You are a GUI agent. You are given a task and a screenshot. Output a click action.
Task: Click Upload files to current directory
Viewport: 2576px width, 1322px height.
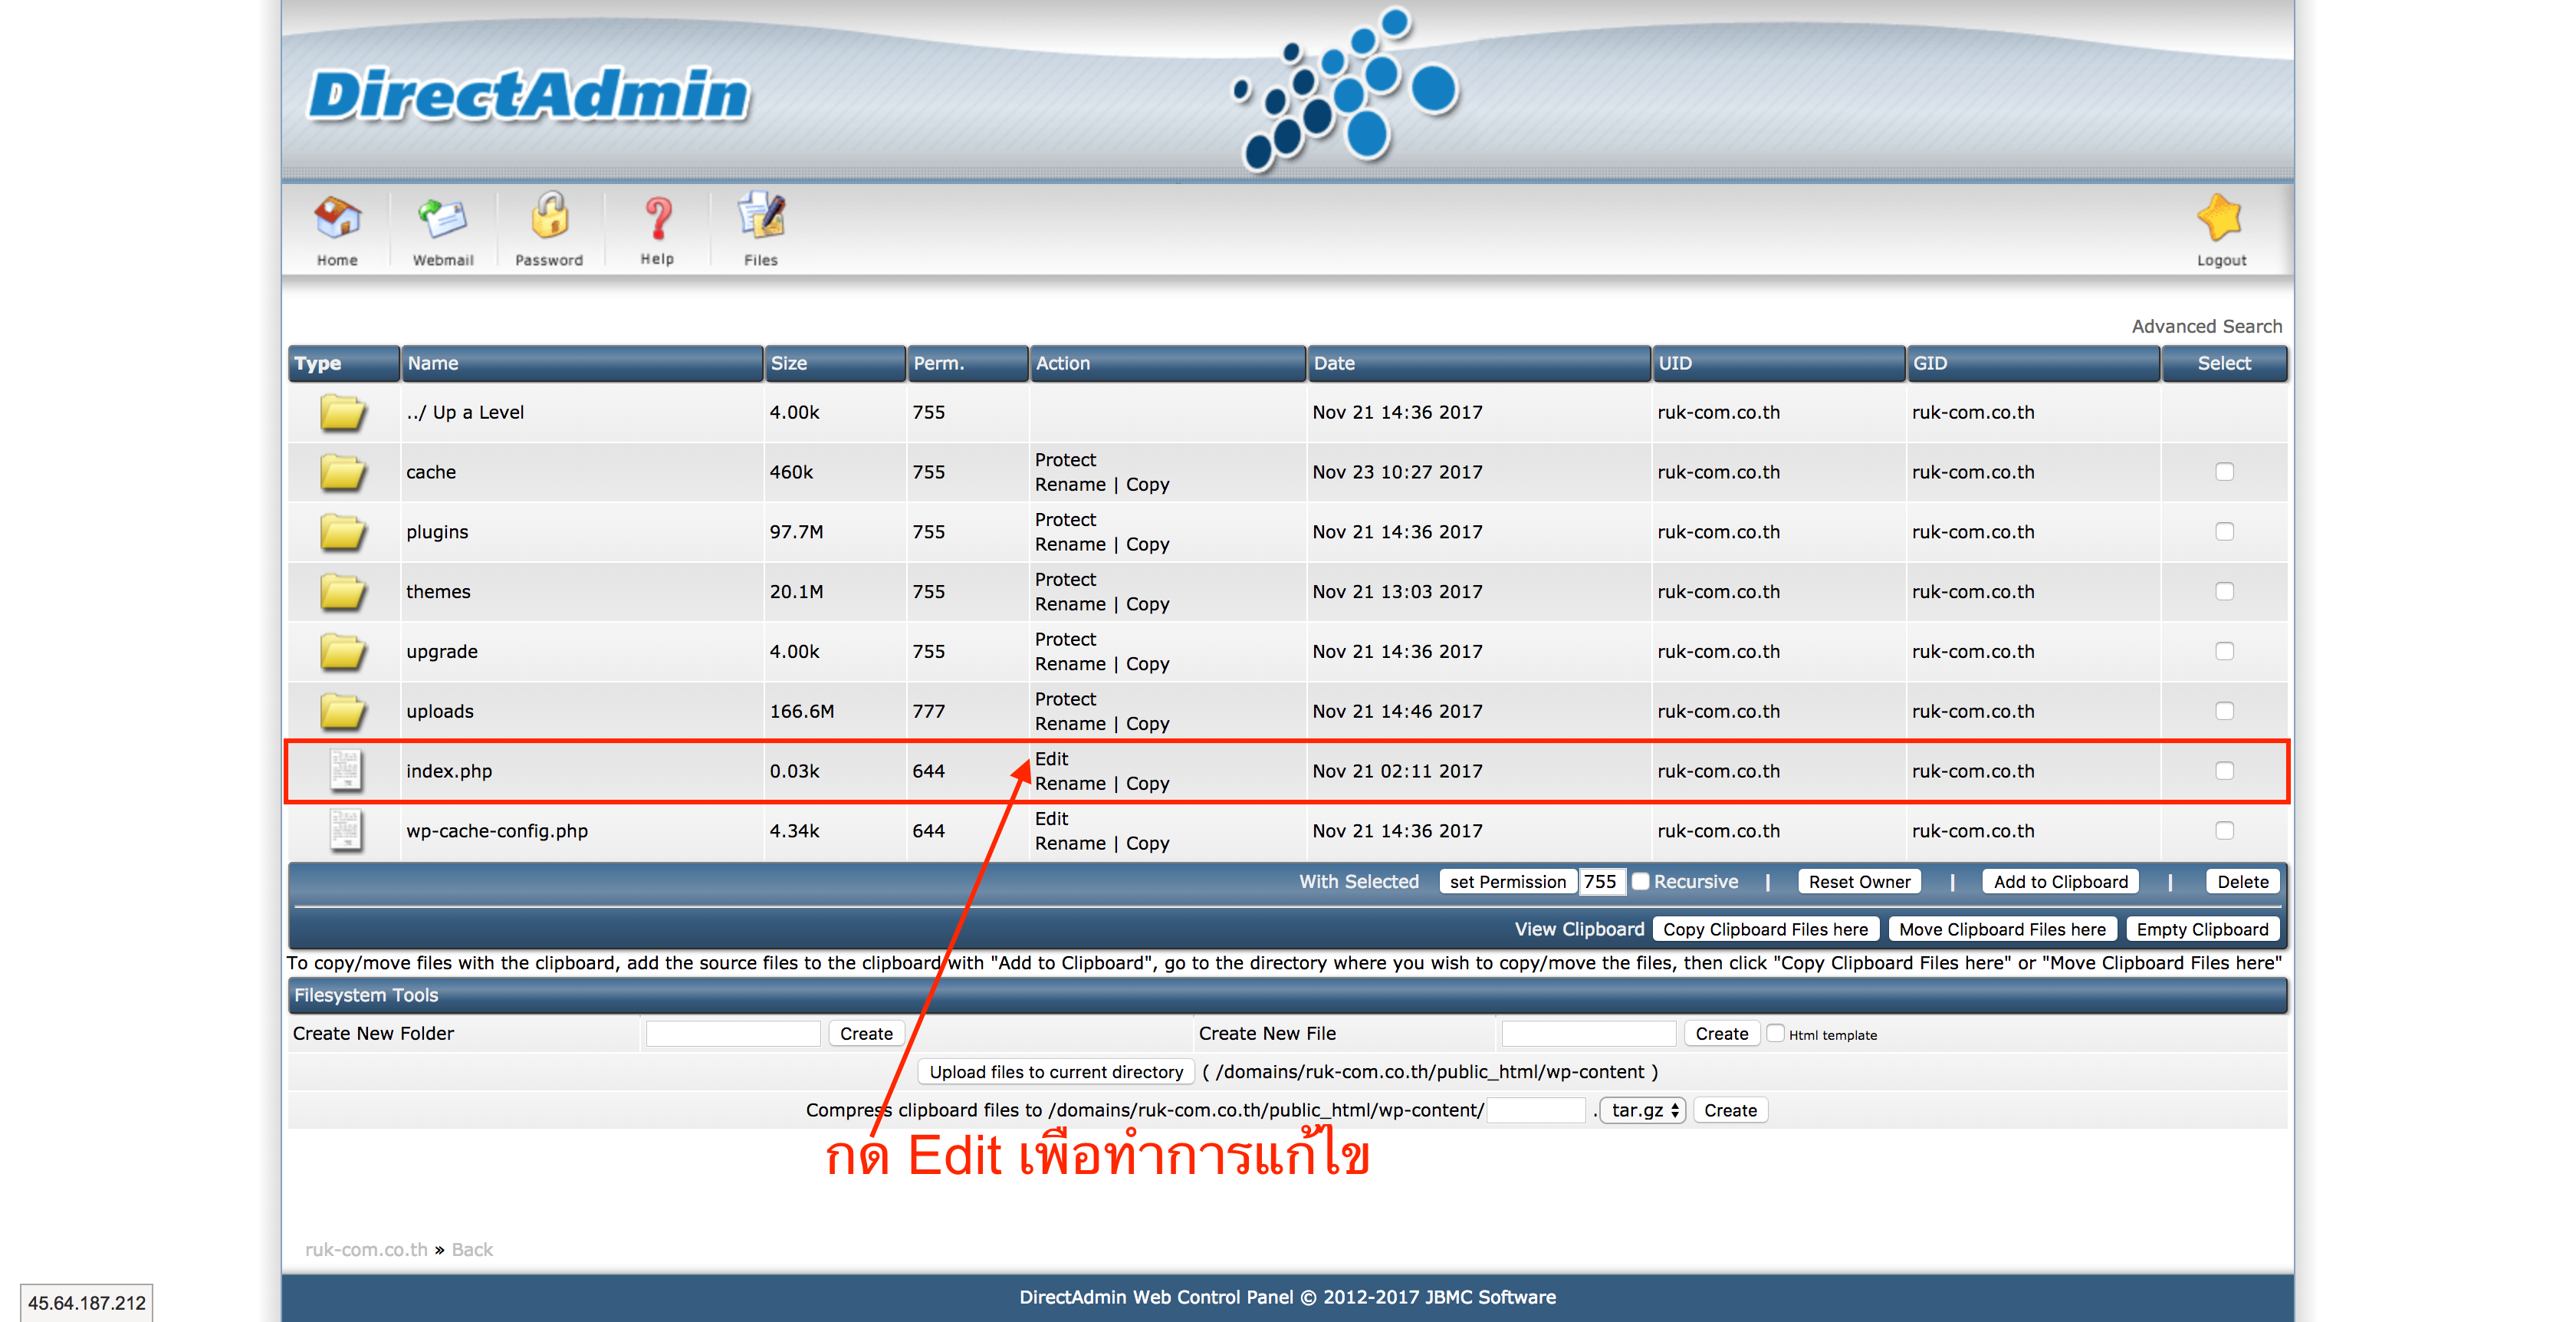(x=1056, y=1072)
